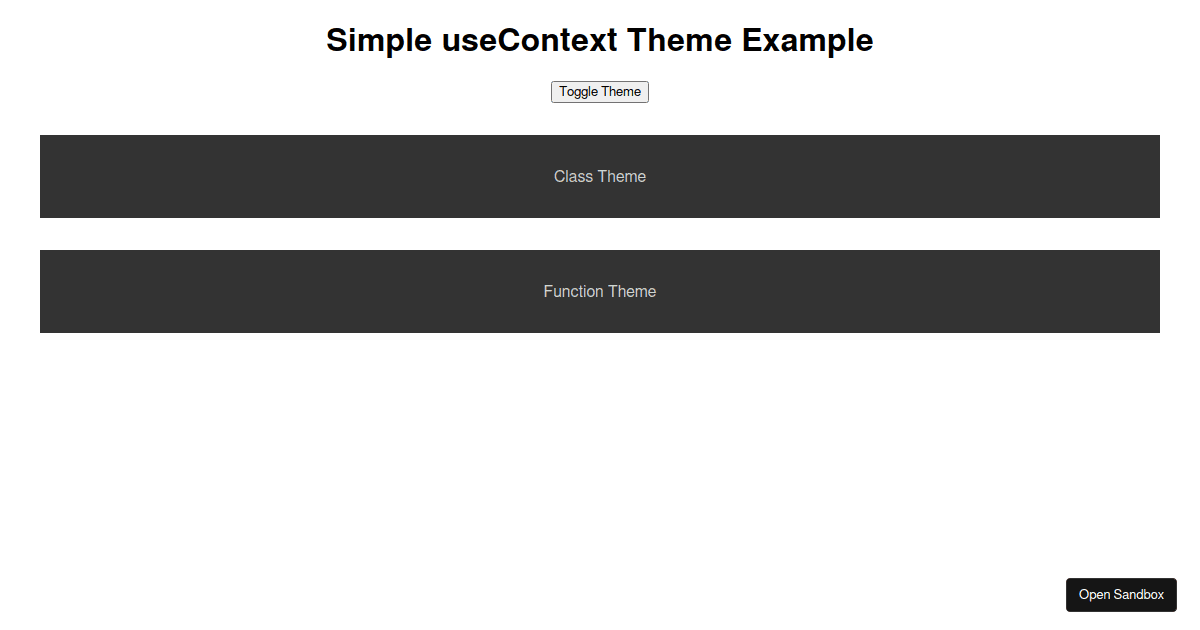Open the sandbox editor with Open Sandbox
Screen dimensions: 1200x630
pos(1121,594)
